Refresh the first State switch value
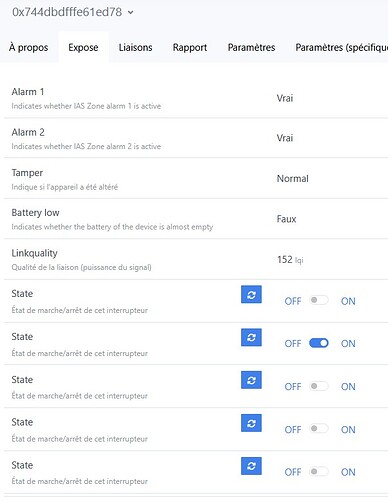The height and width of the screenshot is (500, 388). tap(251, 294)
